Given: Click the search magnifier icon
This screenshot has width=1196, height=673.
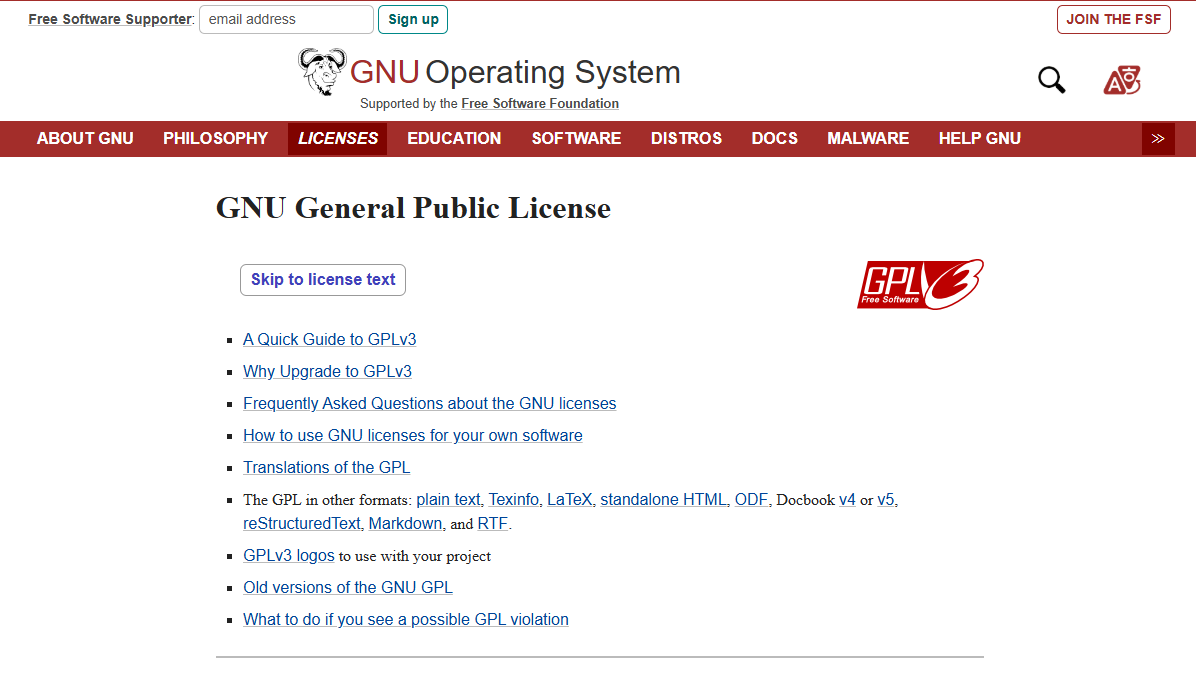Looking at the screenshot, I should (1051, 79).
